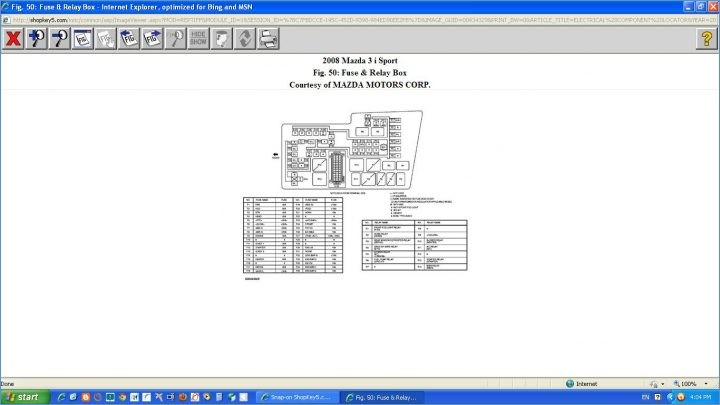
Task: Click the Courtesy of MAZDA MOTORS CORP. text
Action: point(360,85)
